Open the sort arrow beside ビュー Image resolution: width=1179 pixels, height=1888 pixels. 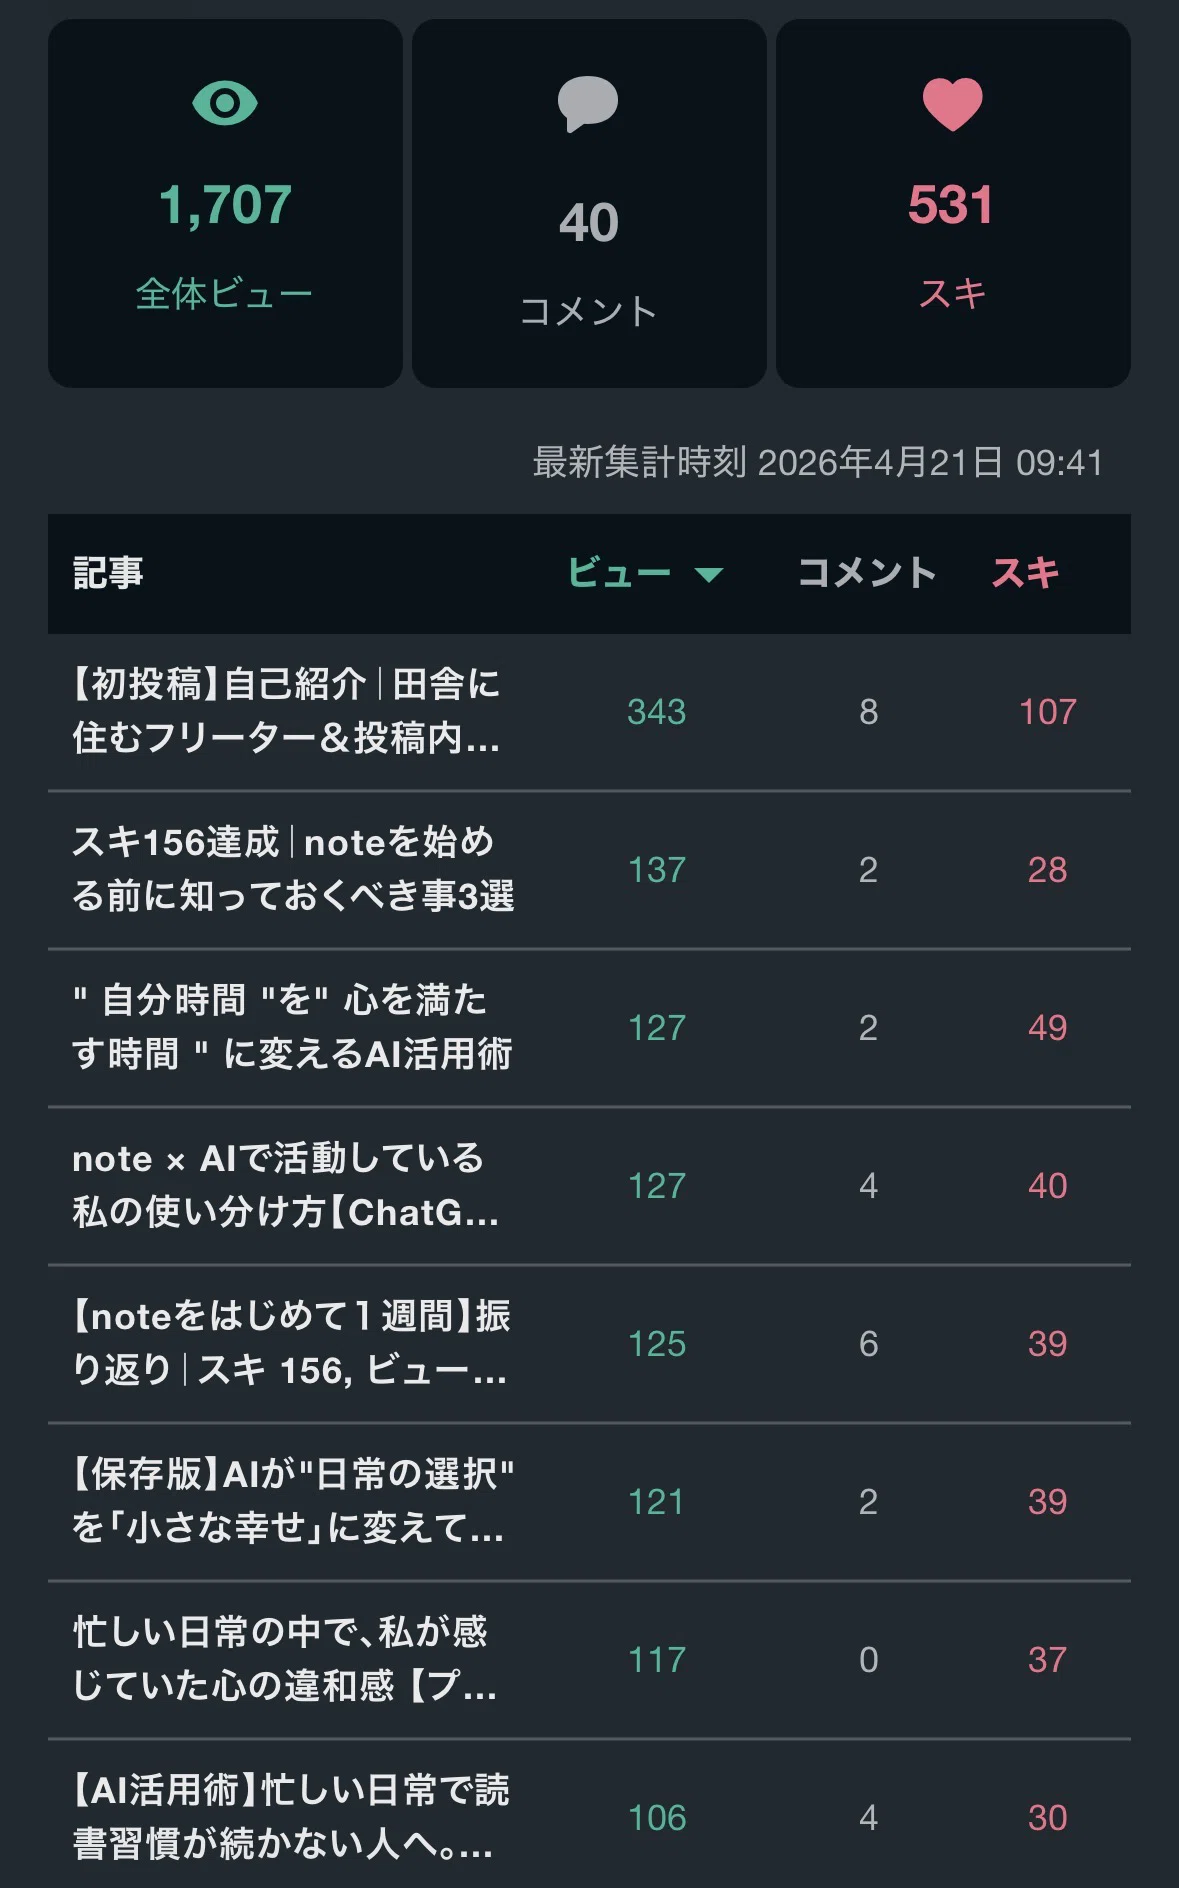tap(709, 574)
